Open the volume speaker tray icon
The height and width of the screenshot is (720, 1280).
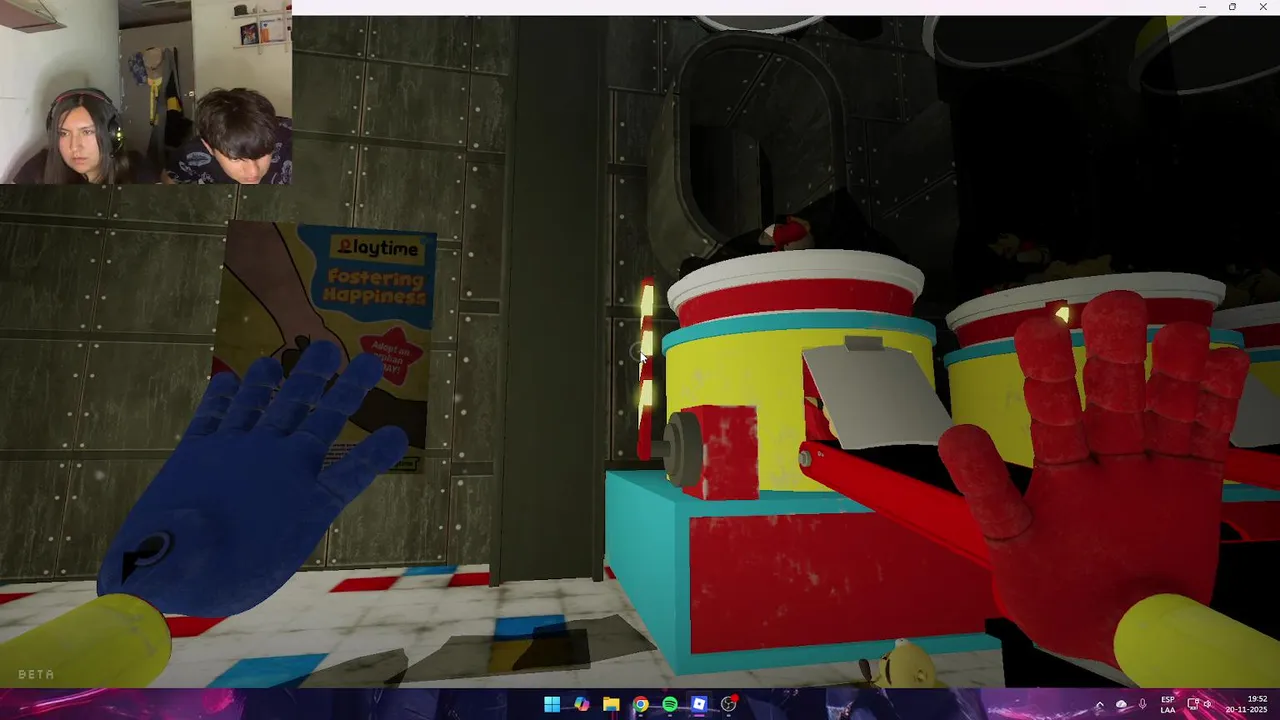(x=1208, y=704)
